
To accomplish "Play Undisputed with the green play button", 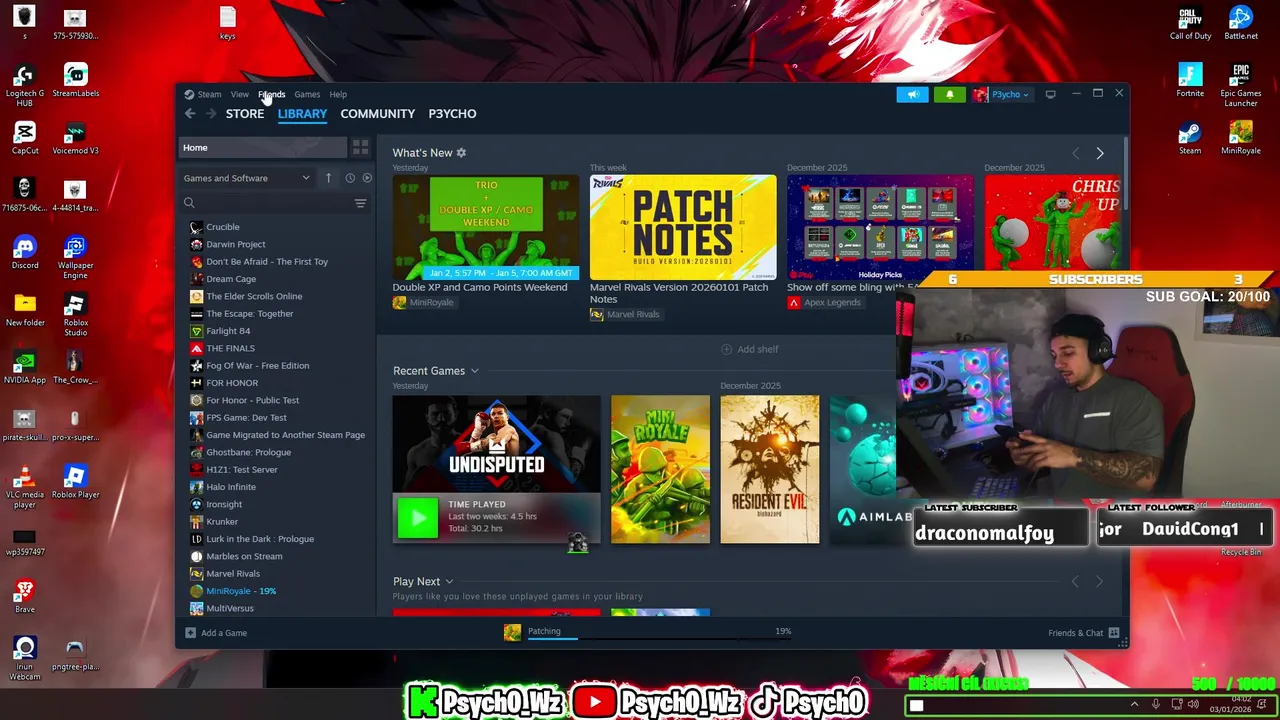I will (x=418, y=518).
